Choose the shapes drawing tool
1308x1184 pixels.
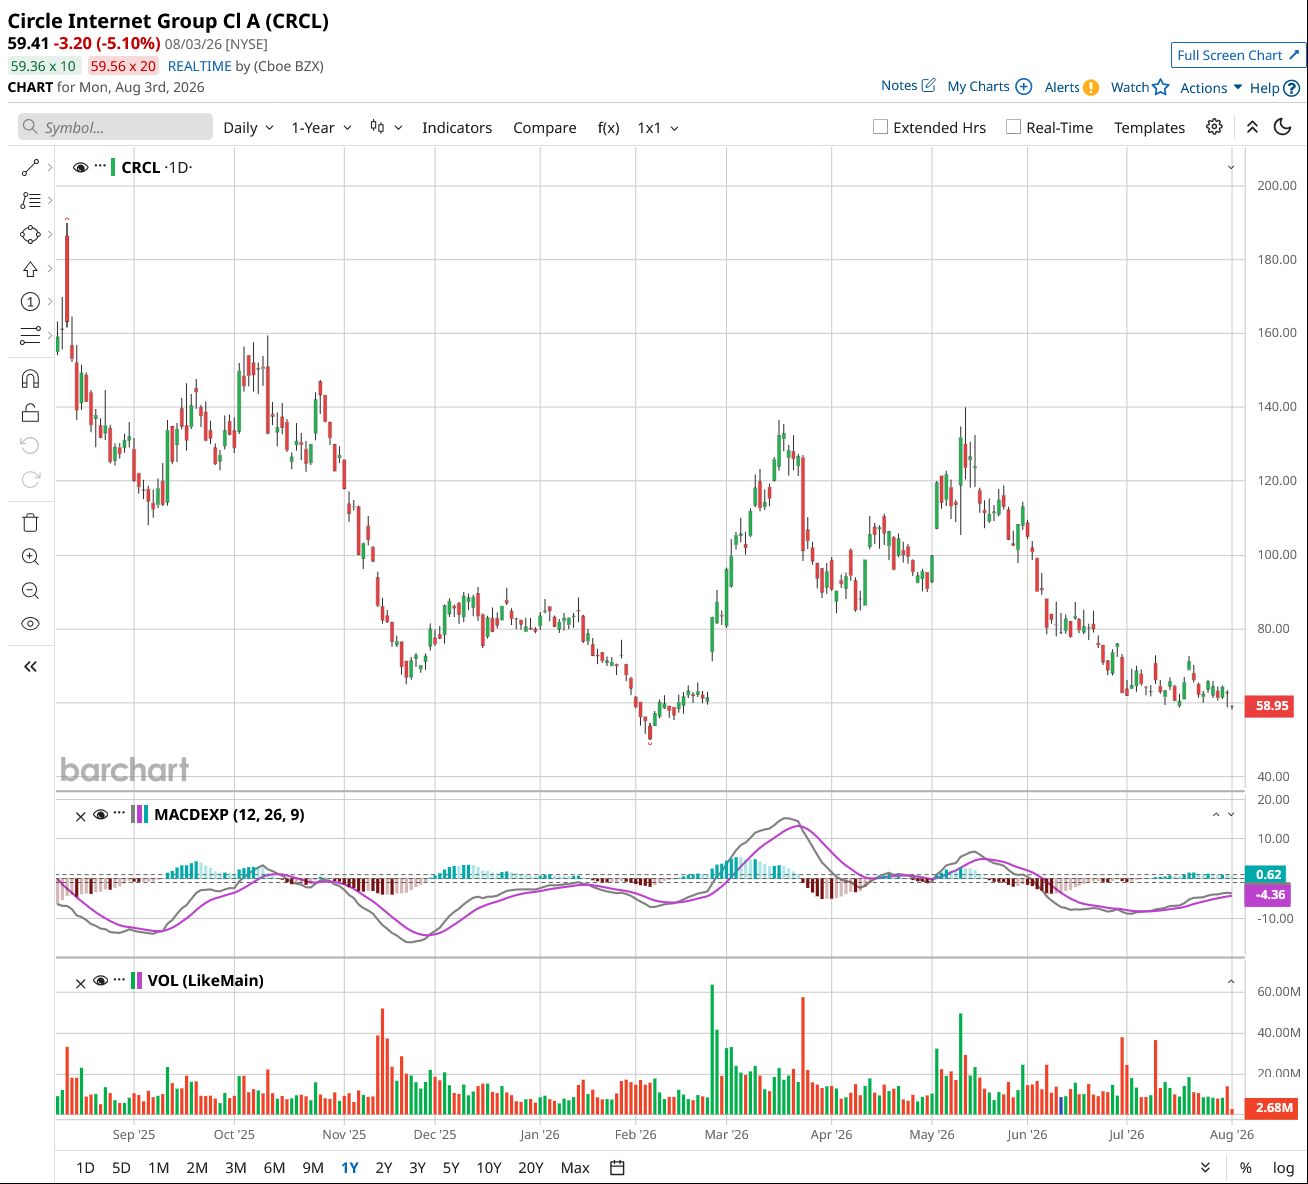[30, 234]
